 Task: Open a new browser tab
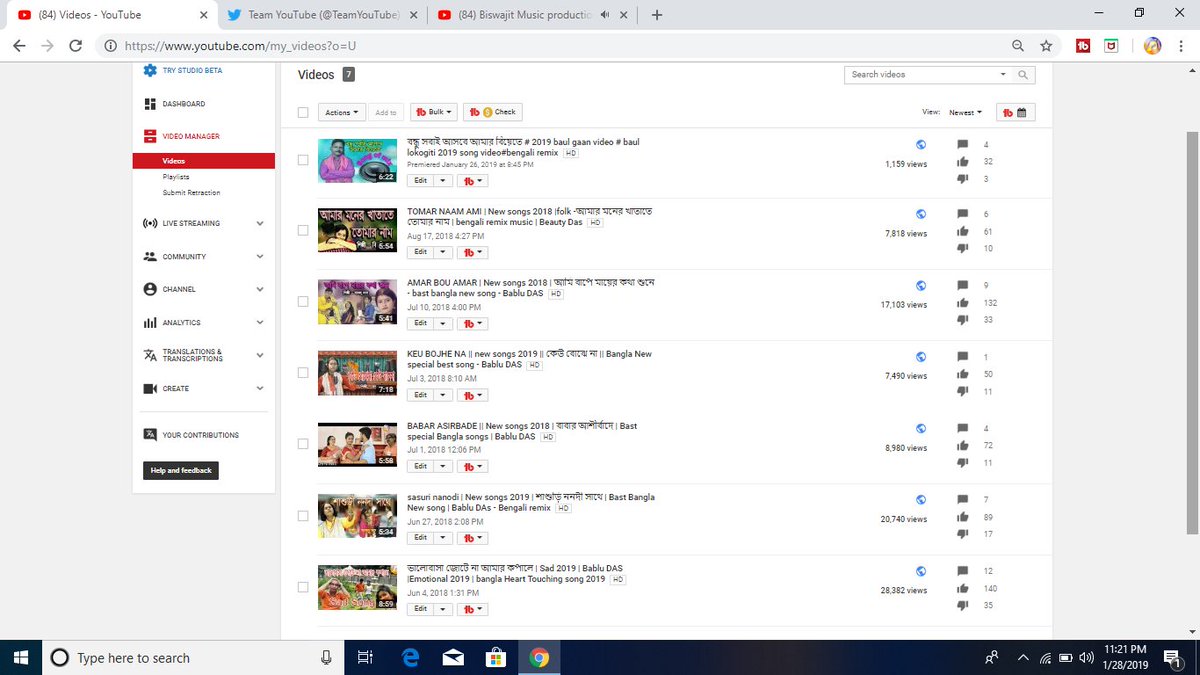click(x=657, y=15)
